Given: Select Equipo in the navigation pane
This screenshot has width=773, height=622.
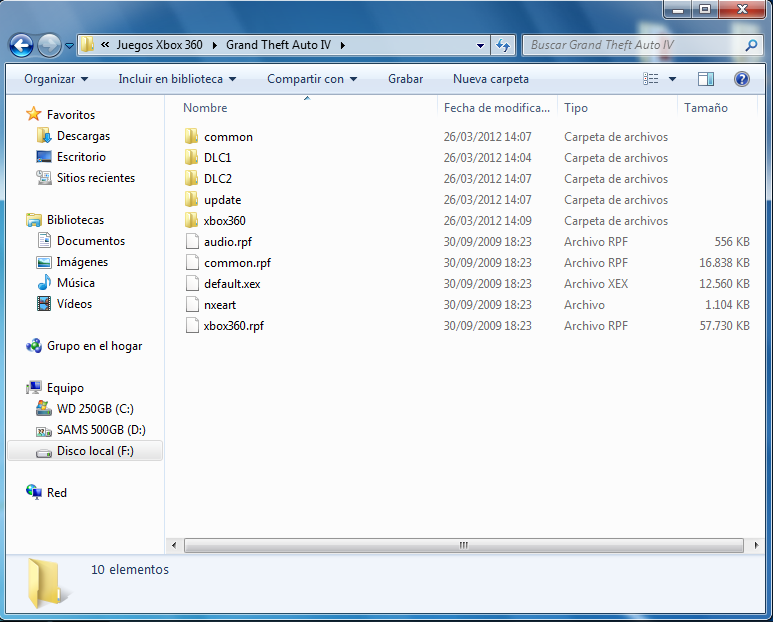Looking at the screenshot, I should (x=65, y=388).
